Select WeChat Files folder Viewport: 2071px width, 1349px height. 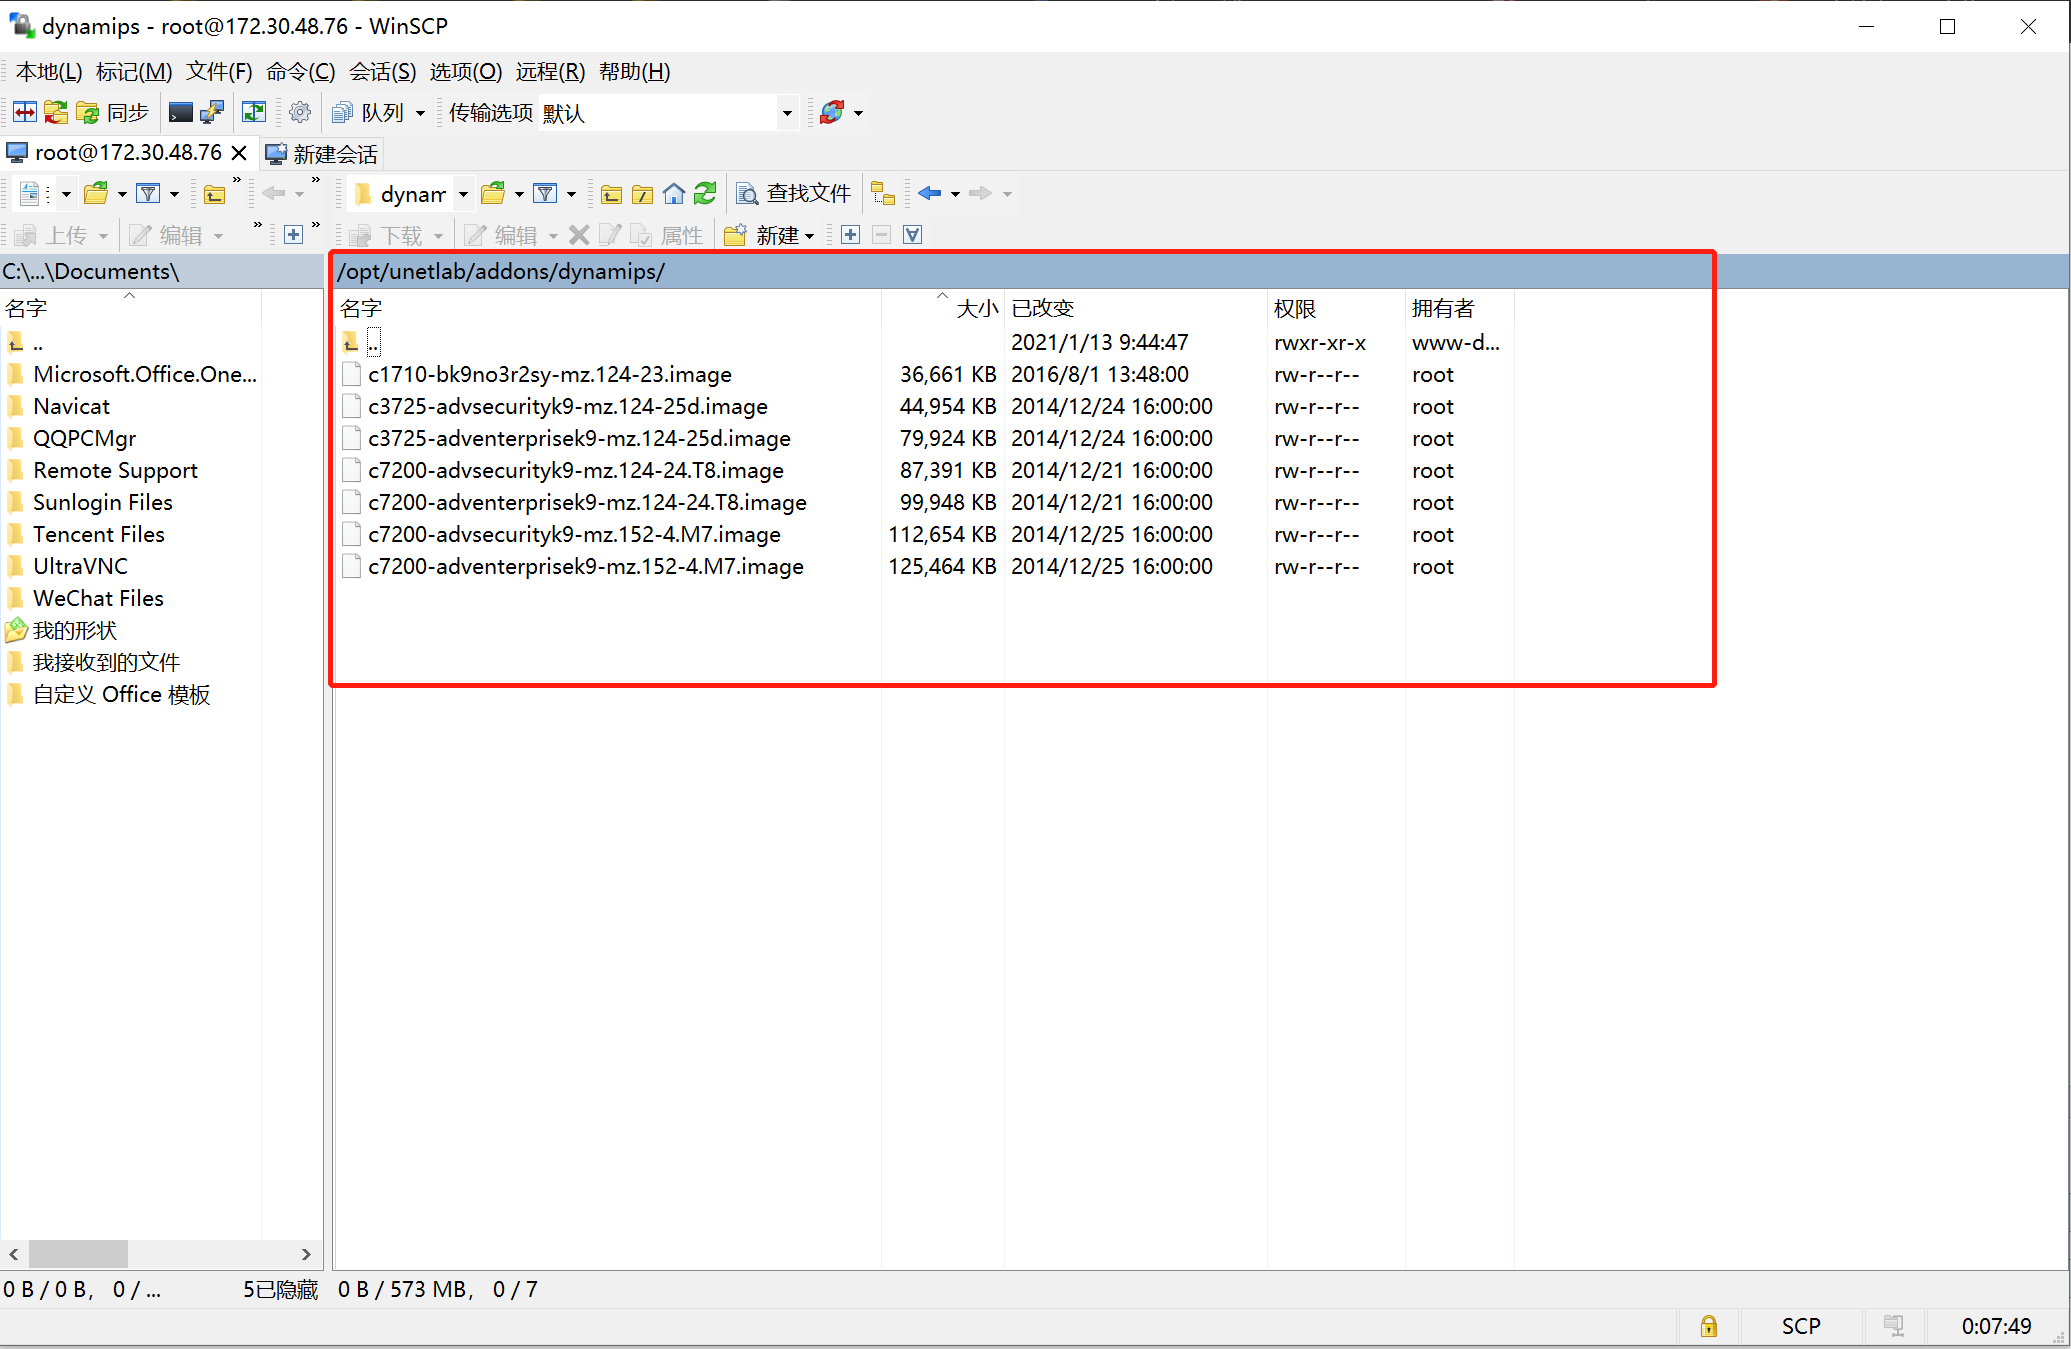coord(98,598)
